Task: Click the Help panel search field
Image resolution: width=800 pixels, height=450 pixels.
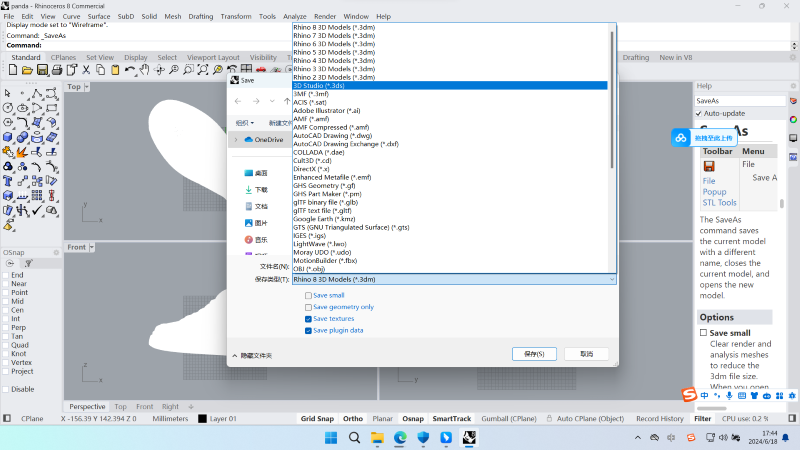Action: coord(740,101)
